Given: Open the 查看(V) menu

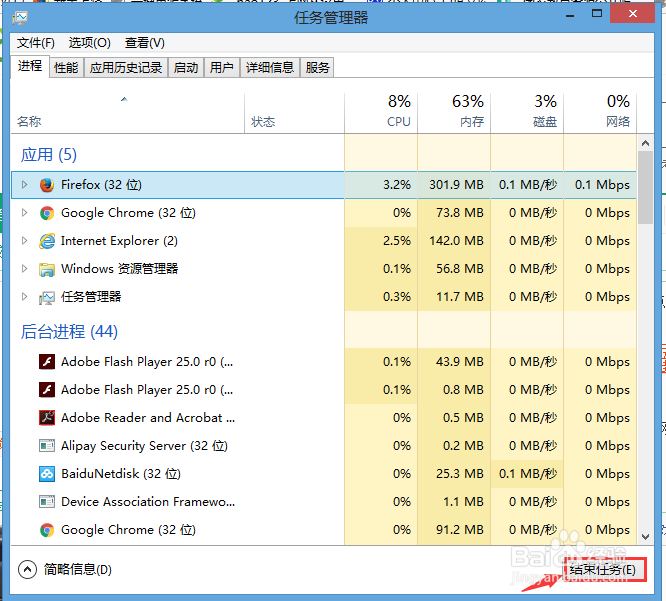Looking at the screenshot, I should click(x=144, y=43).
